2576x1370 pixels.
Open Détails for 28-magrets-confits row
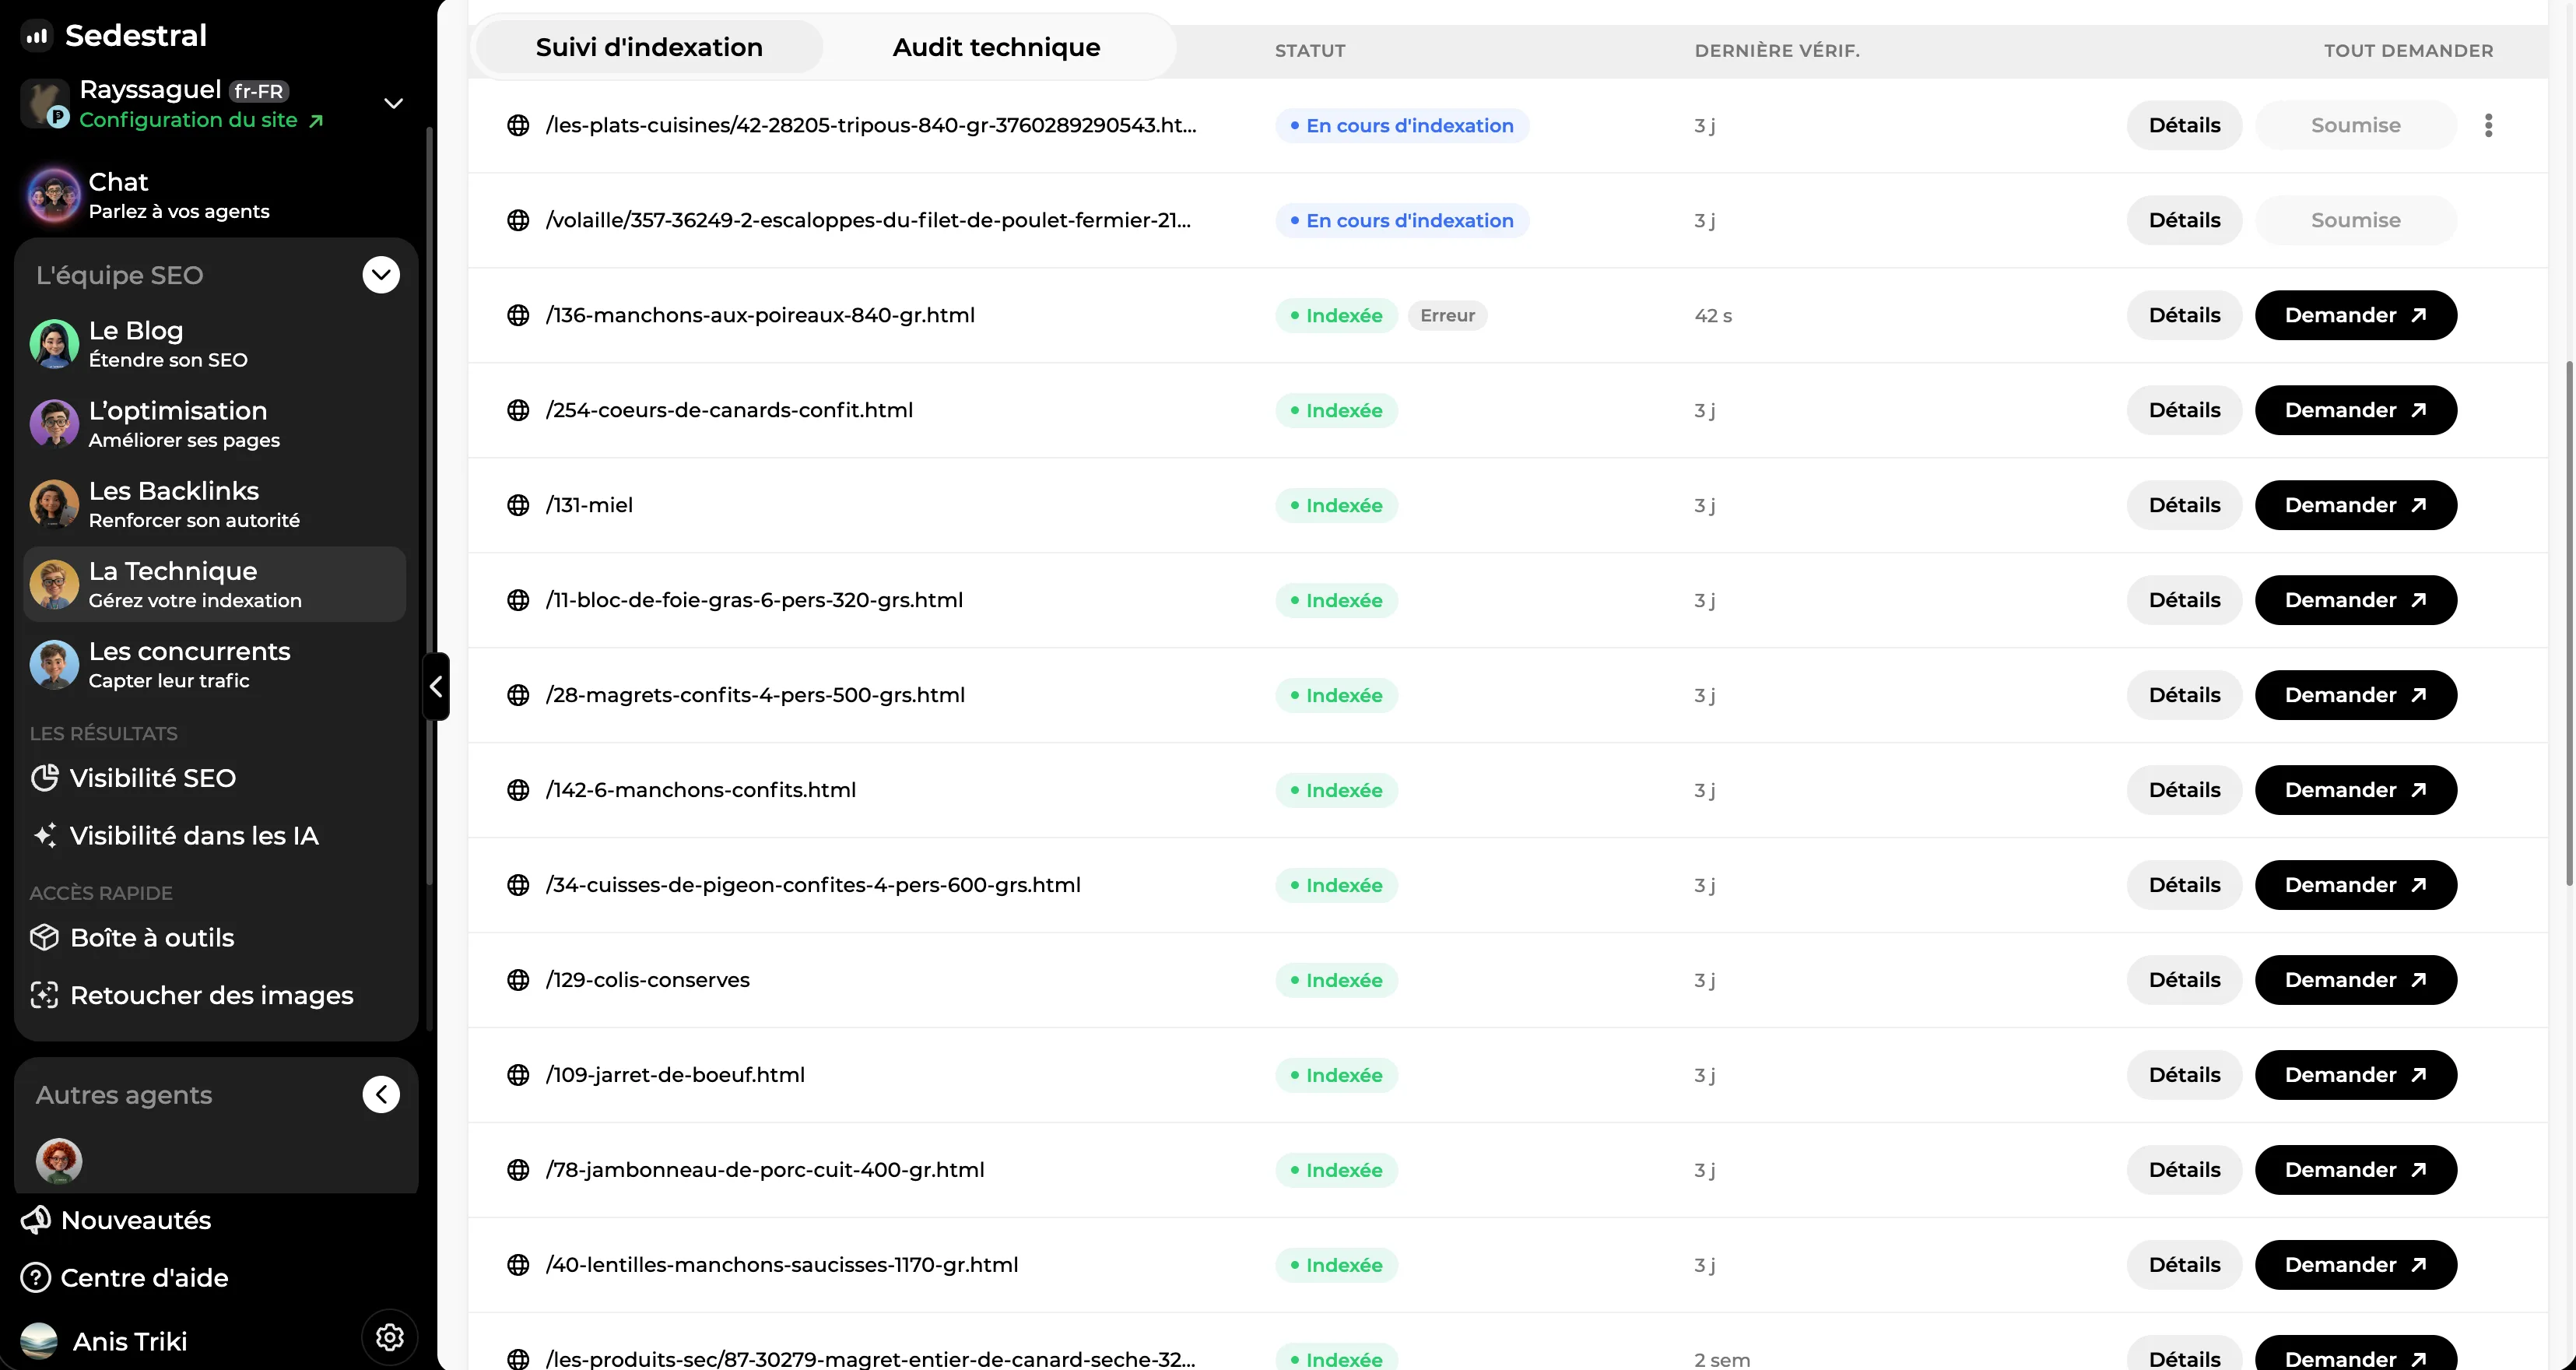pos(2184,695)
